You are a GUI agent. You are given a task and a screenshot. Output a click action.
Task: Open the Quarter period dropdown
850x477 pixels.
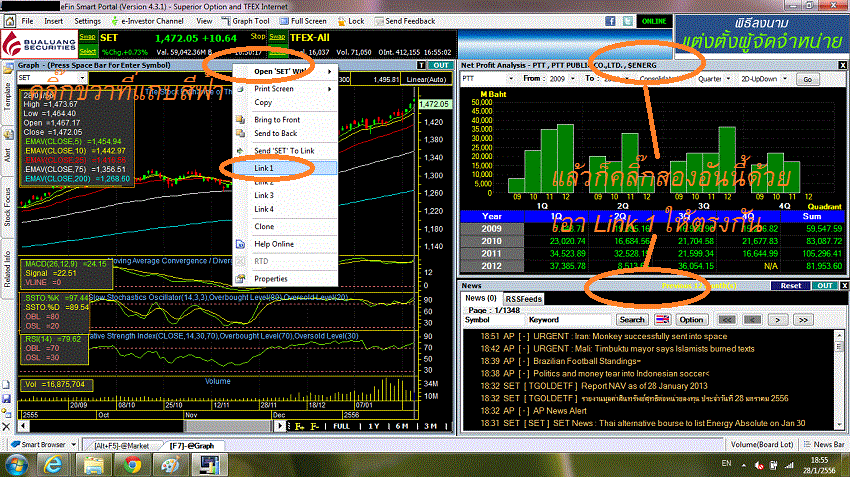tap(728, 79)
